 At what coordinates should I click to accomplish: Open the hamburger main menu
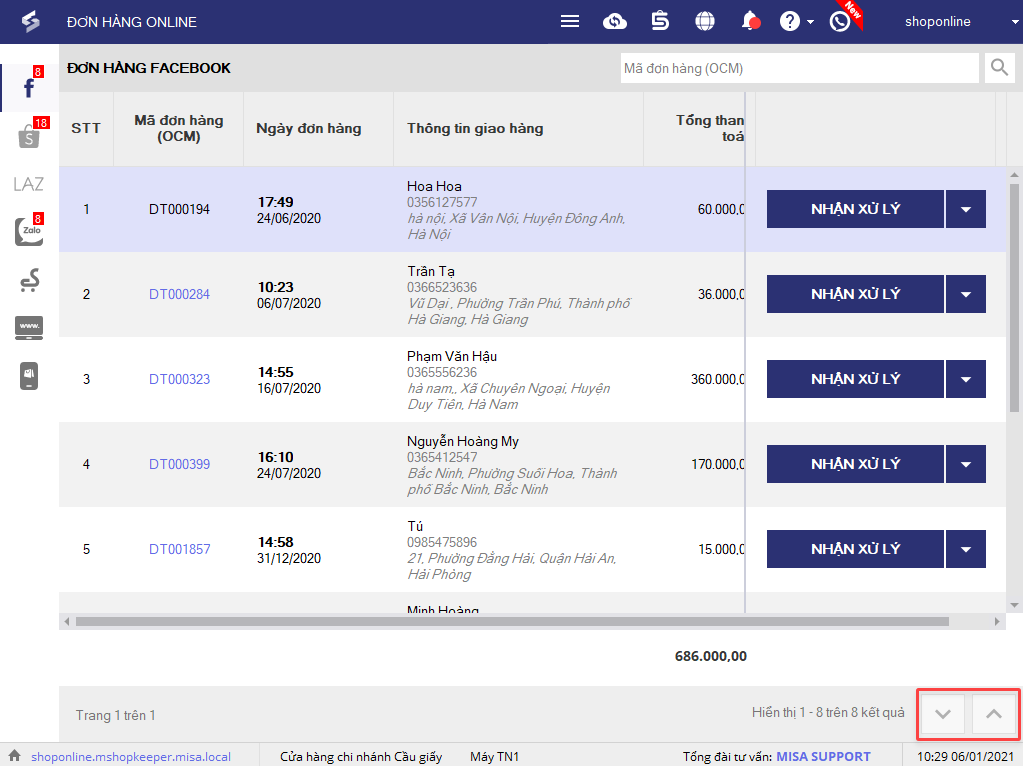pyautogui.click(x=570, y=21)
